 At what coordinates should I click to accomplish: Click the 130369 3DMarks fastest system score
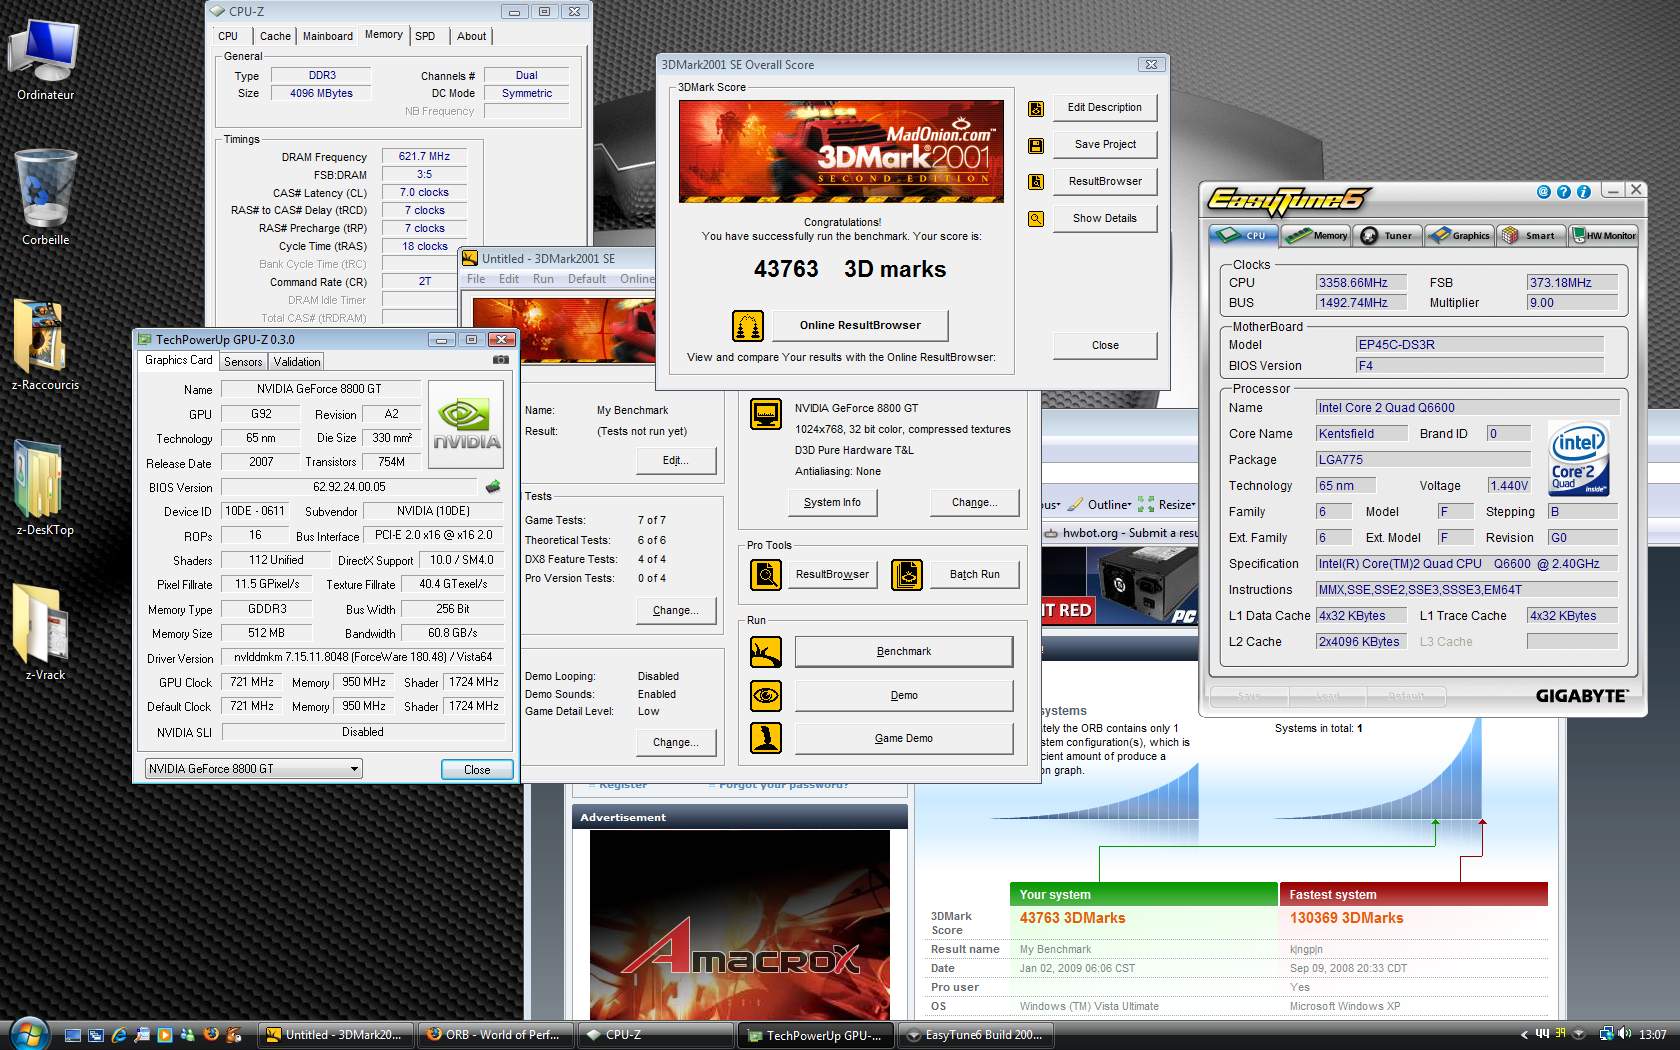[x=1346, y=918]
